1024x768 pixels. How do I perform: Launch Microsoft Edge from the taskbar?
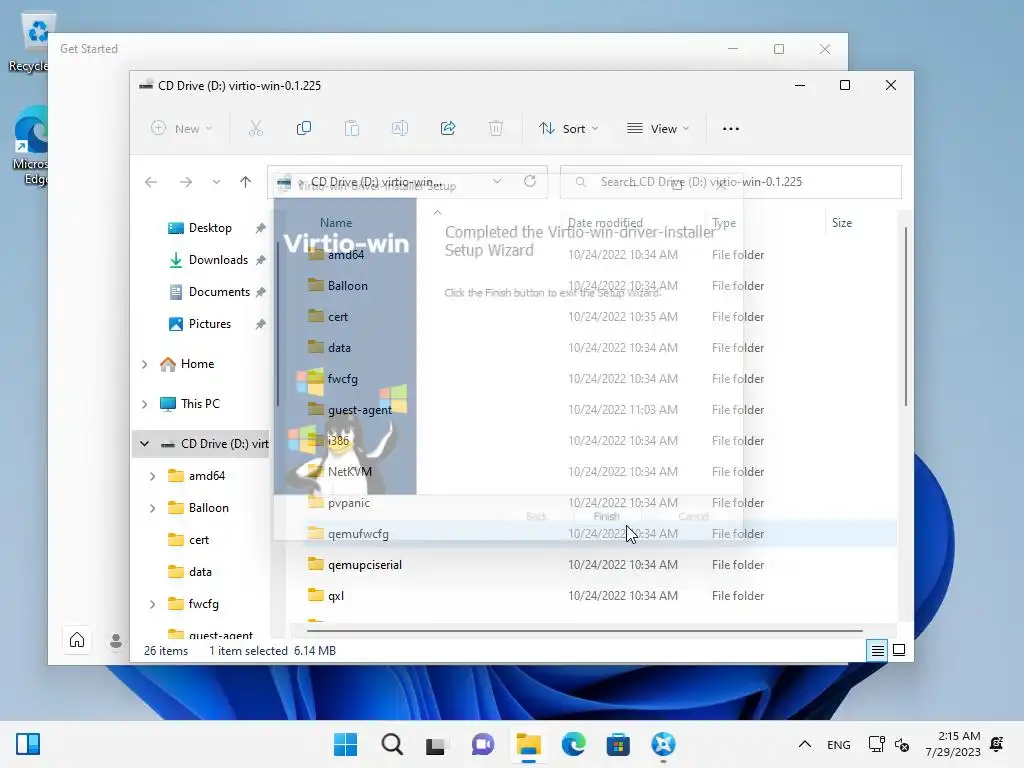573,744
